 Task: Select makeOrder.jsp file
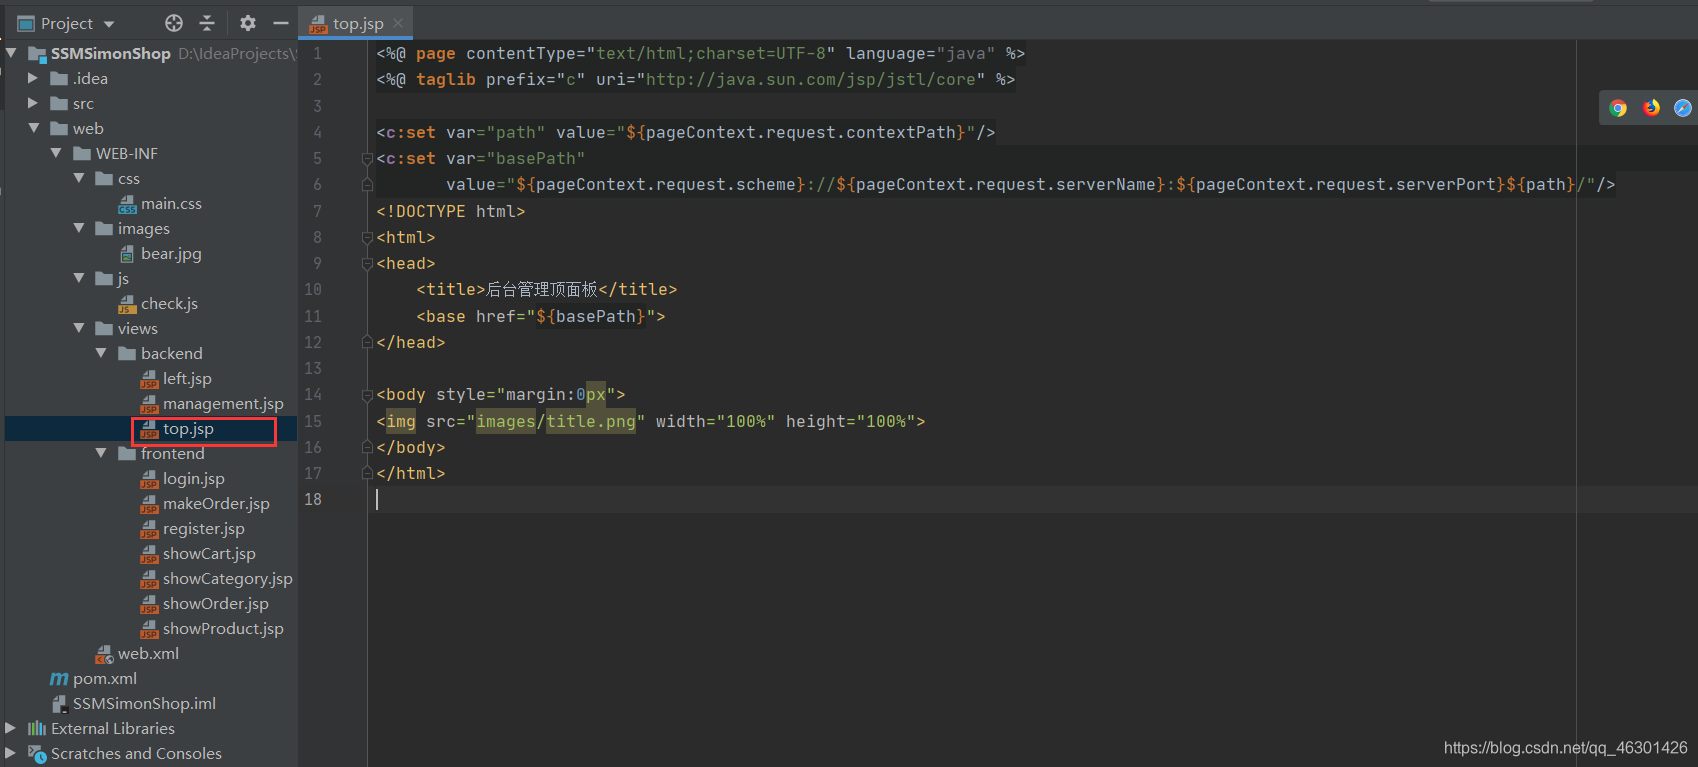[205, 503]
